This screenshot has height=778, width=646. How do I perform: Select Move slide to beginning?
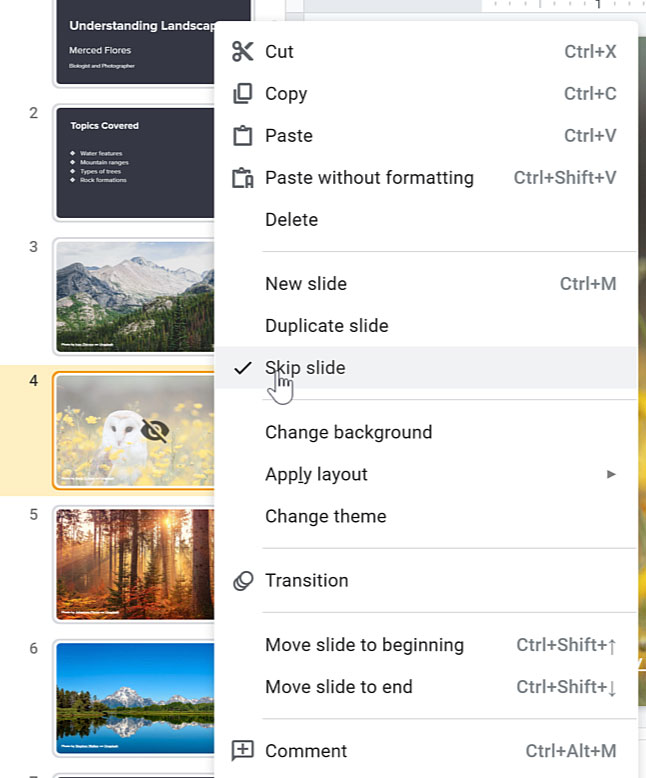coord(364,645)
